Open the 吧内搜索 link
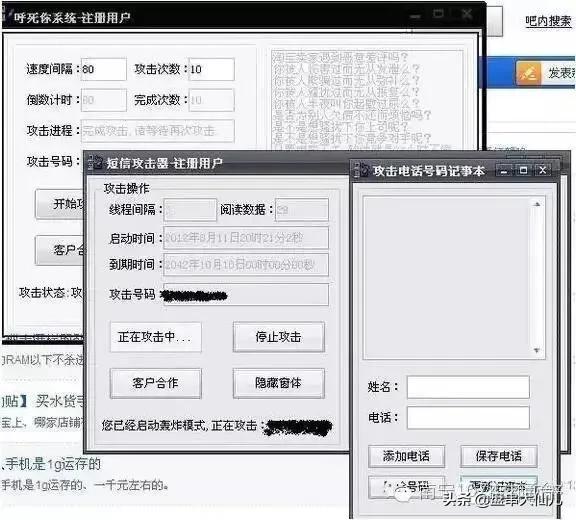This screenshot has width=576, height=520. pyautogui.click(x=548, y=21)
